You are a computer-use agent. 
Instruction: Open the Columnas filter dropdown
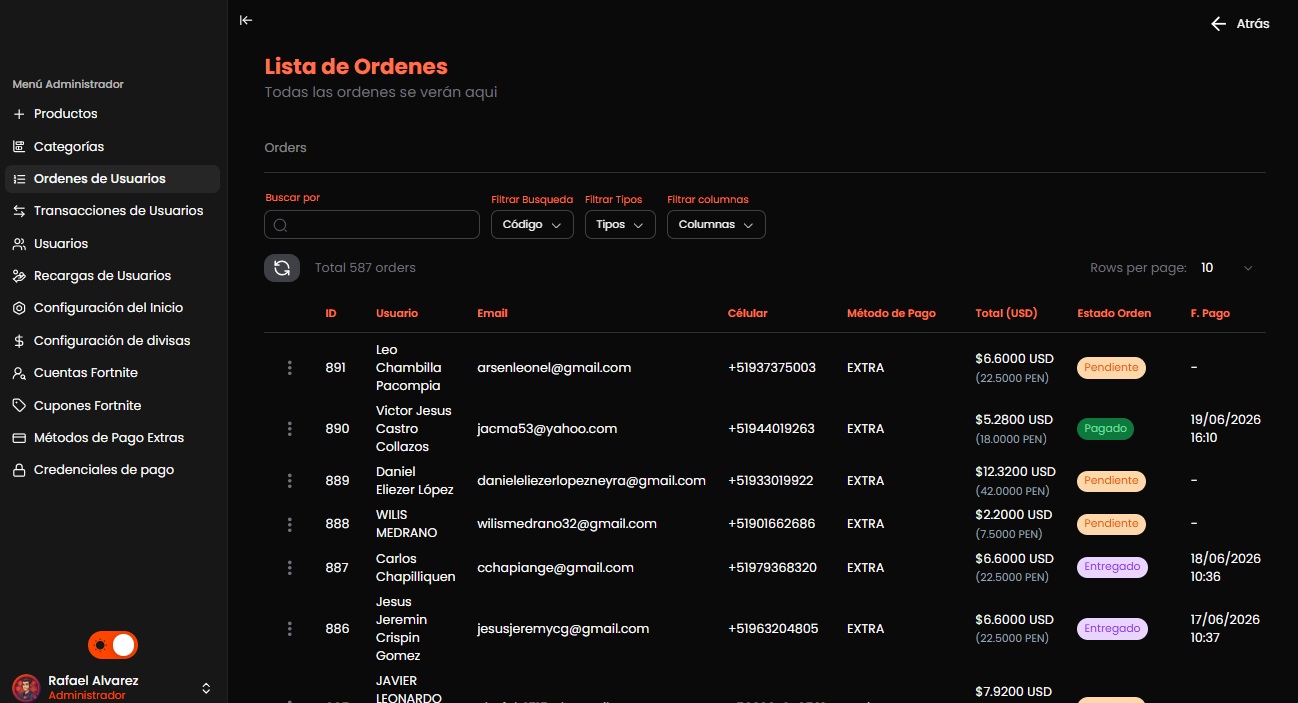(716, 225)
